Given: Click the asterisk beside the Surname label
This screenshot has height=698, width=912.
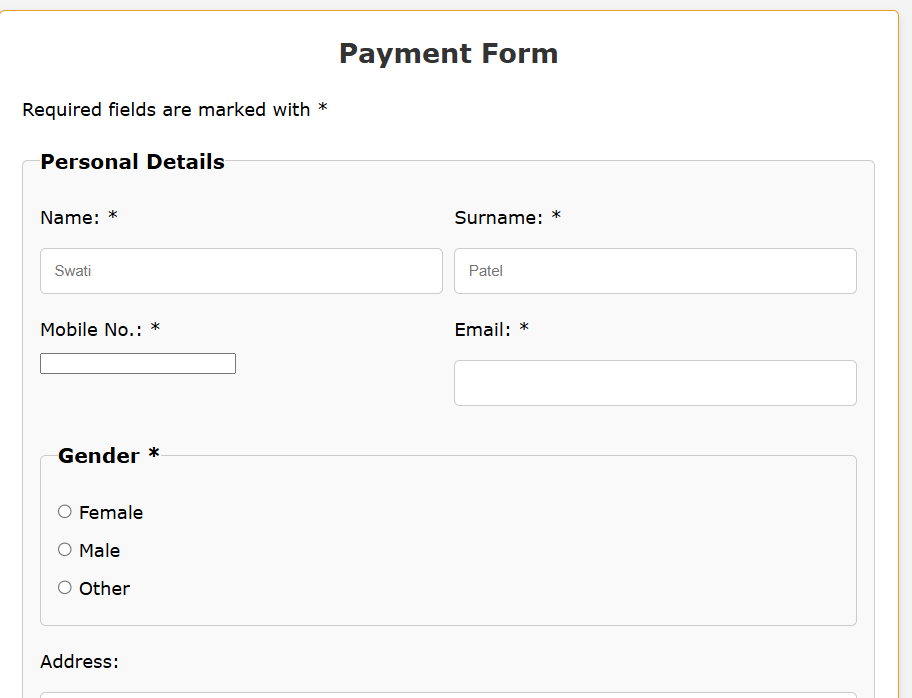Looking at the screenshot, I should coord(556,216).
